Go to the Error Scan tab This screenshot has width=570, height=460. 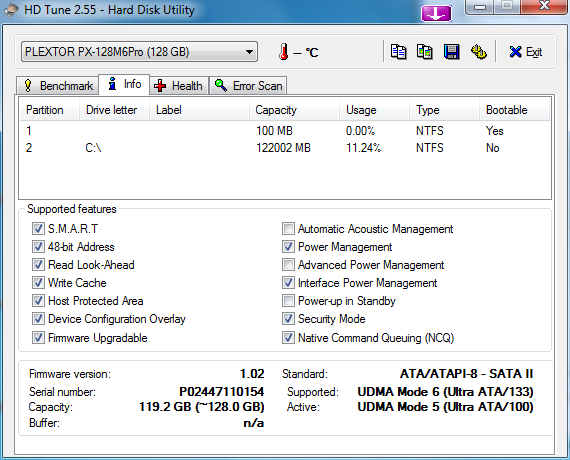pyautogui.click(x=248, y=86)
